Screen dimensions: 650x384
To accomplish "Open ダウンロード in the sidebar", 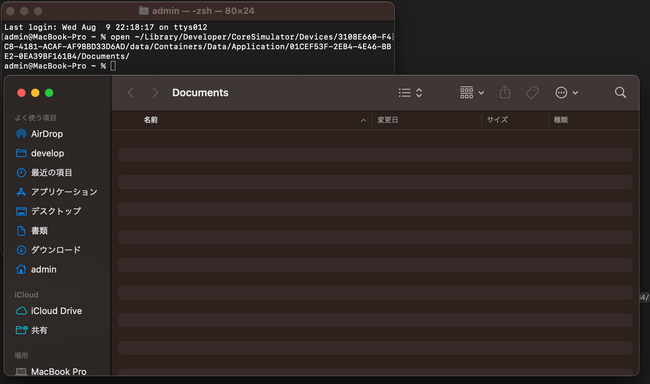I will point(57,250).
